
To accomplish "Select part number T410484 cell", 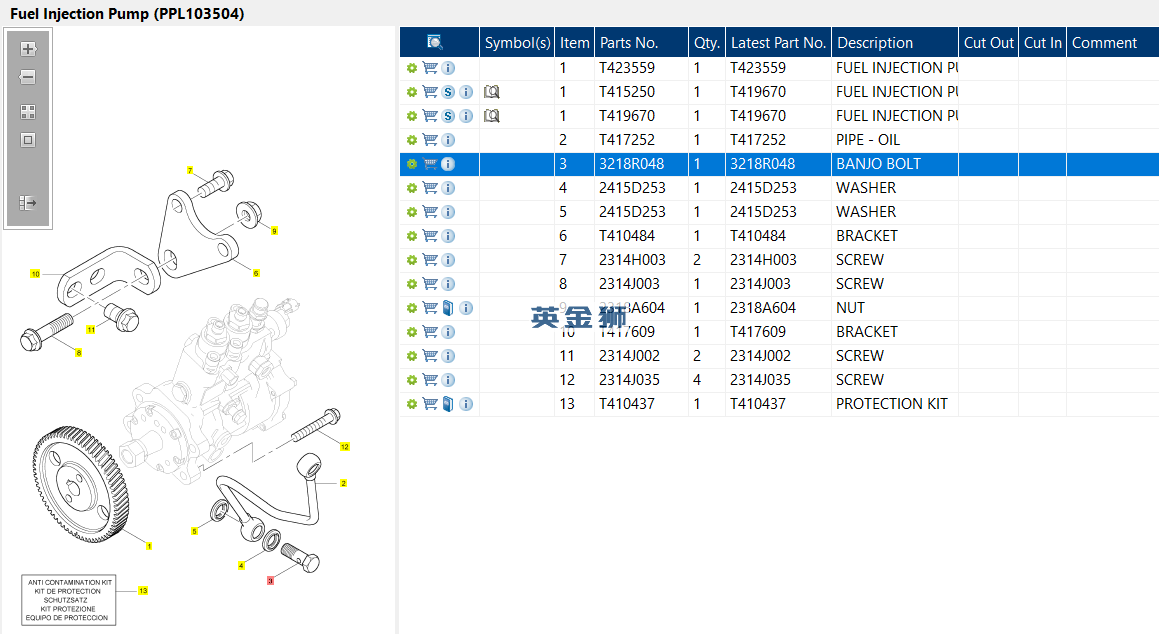I will (x=641, y=236).
